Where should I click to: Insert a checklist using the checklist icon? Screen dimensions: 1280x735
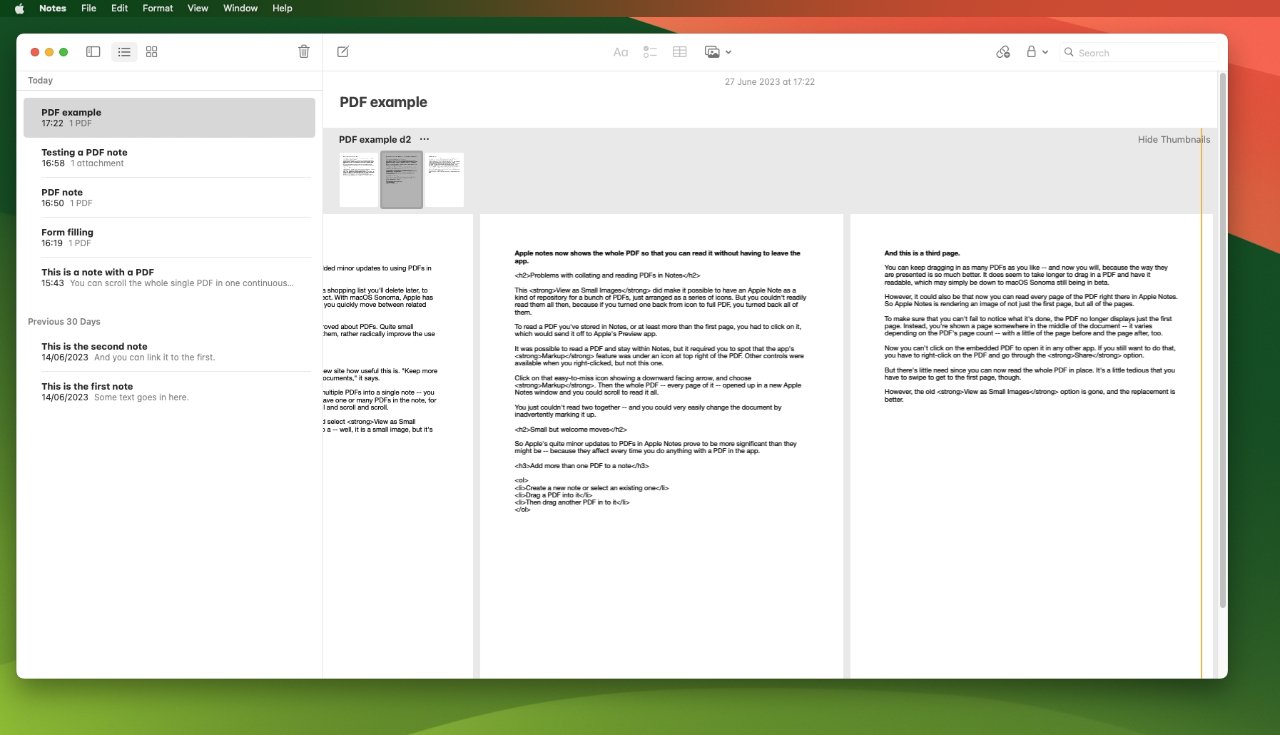(x=650, y=51)
